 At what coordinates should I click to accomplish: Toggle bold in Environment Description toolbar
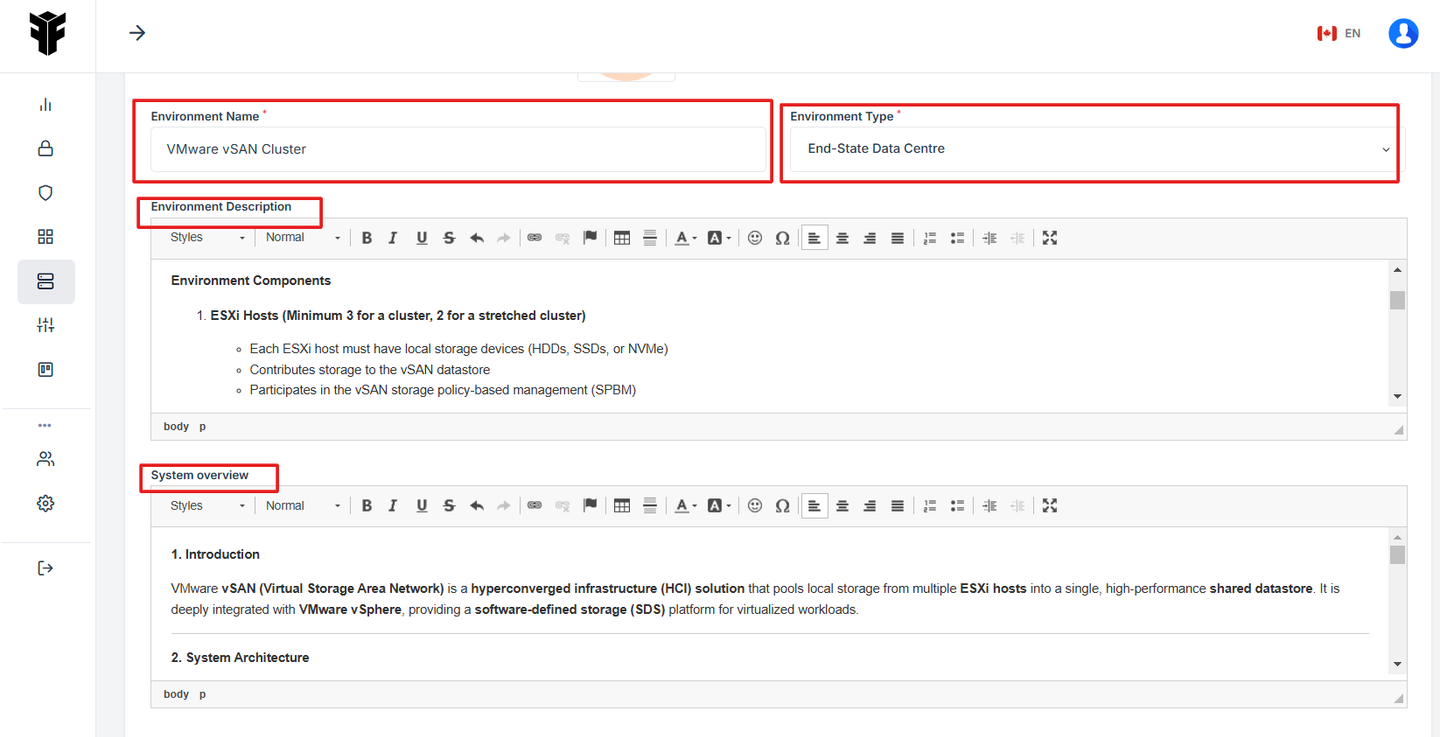pyautogui.click(x=367, y=238)
